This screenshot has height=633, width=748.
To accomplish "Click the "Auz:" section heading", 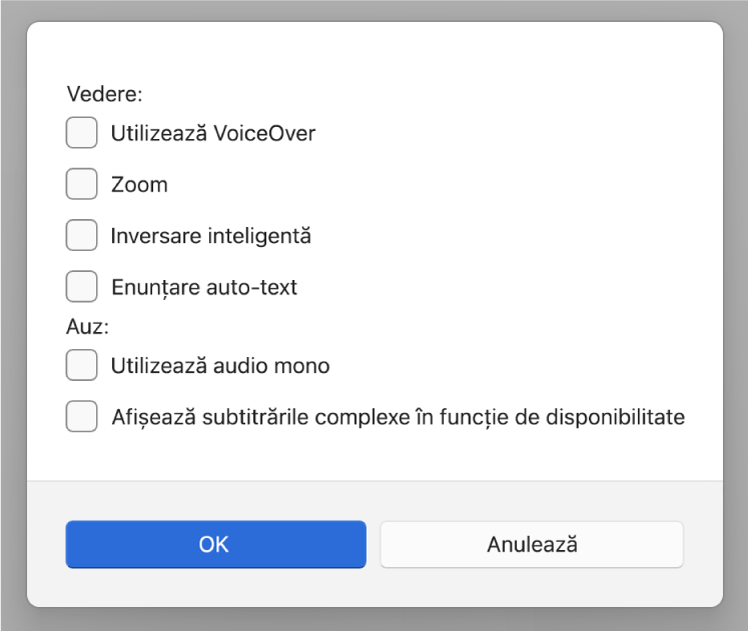I will coord(88,326).
